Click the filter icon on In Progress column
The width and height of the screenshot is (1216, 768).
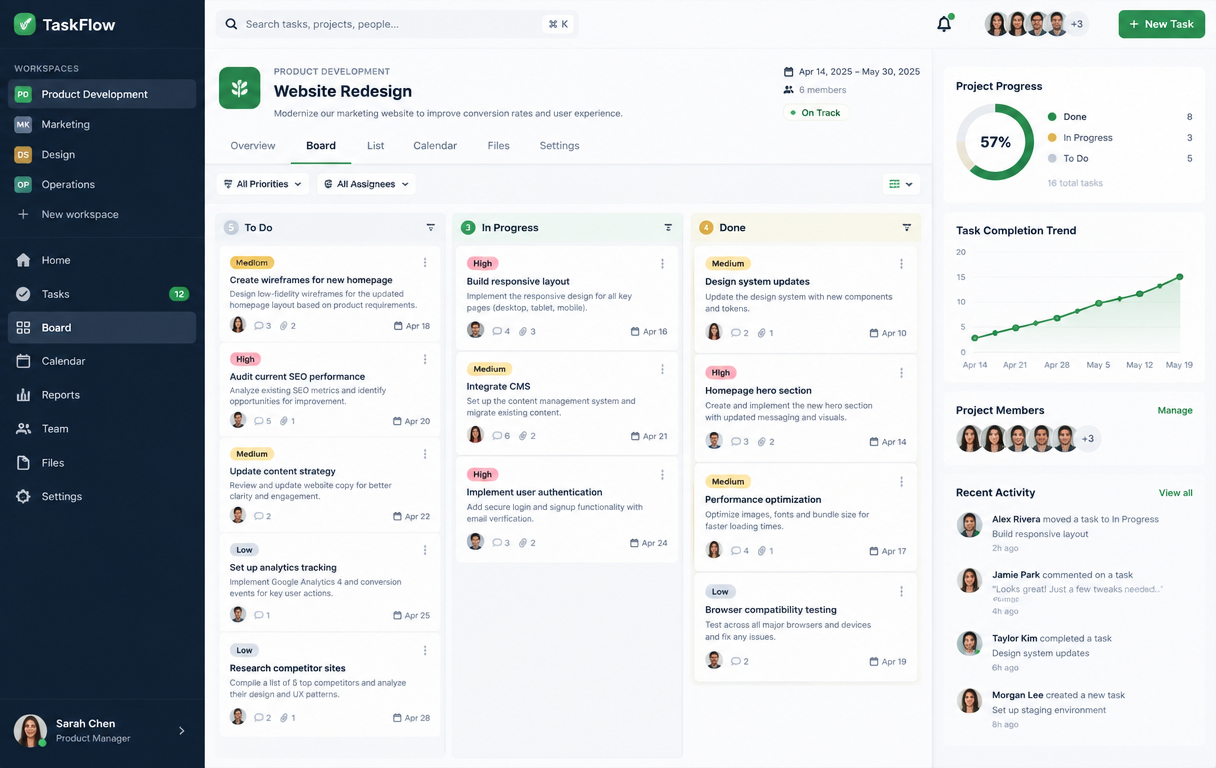point(668,228)
